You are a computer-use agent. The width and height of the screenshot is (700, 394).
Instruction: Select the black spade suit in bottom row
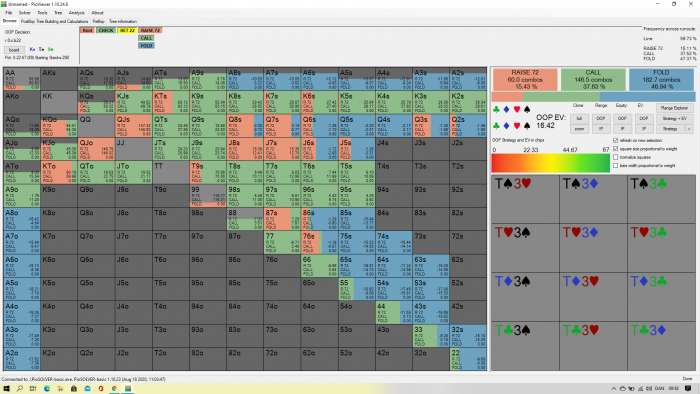[x=527, y=126]
